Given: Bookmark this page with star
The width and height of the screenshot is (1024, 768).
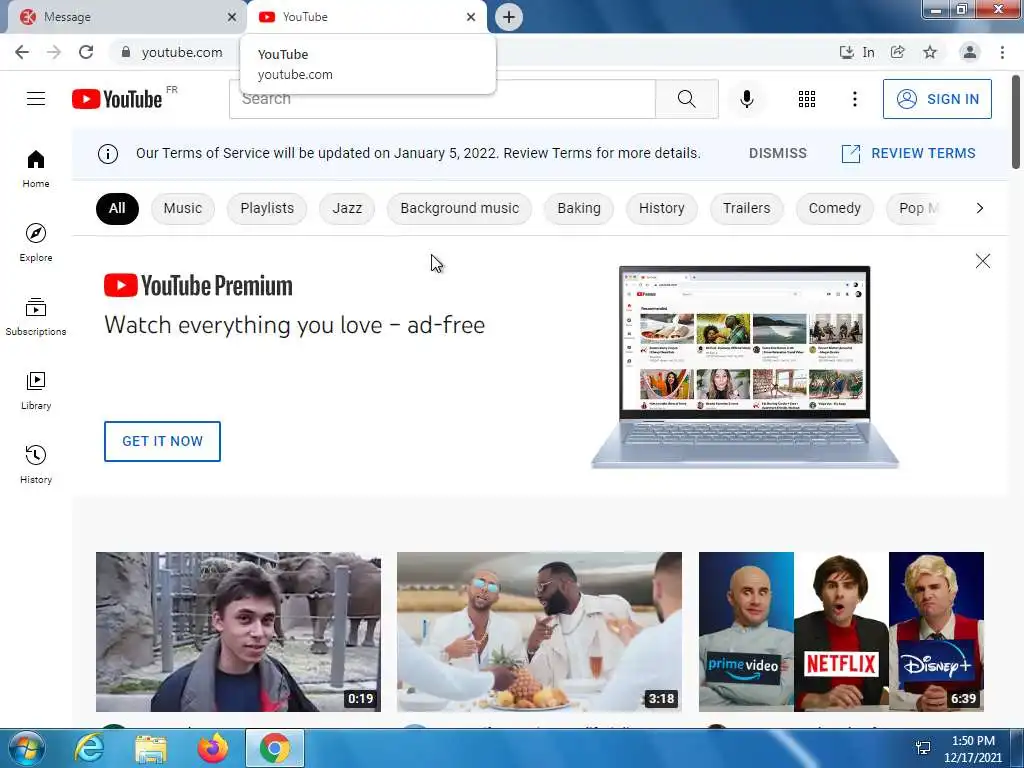Looking at the screenshot, I should click(930, 52).
